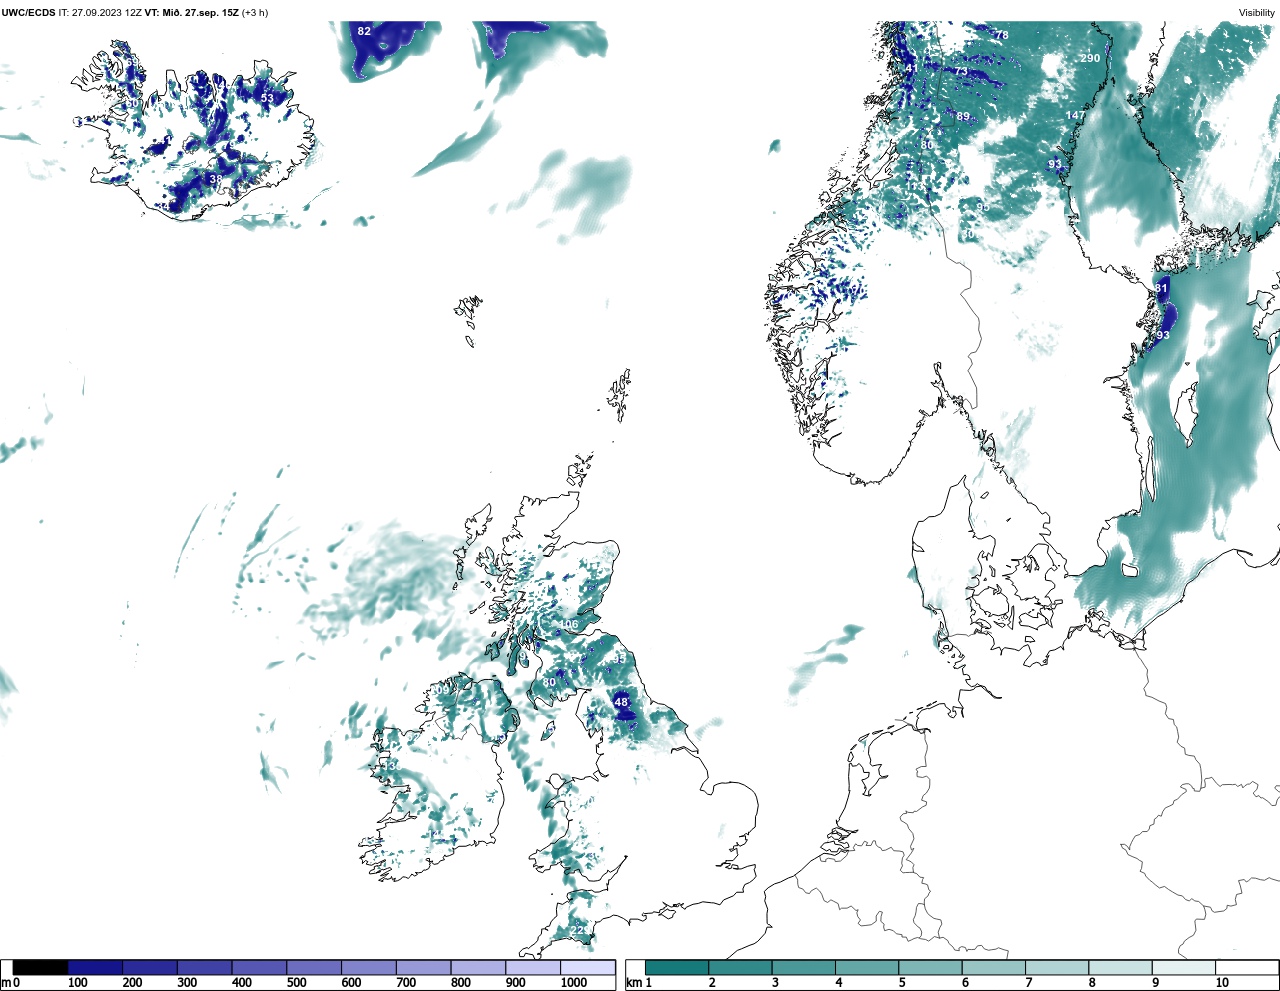Click the '78' value at top of Scandinavia
This screenshot has width=1280, height=991.
pos(1002,35)
